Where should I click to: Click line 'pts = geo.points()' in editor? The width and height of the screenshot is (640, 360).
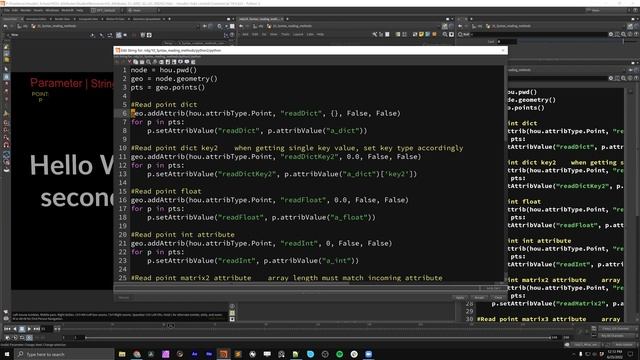[x=168, y=87]
